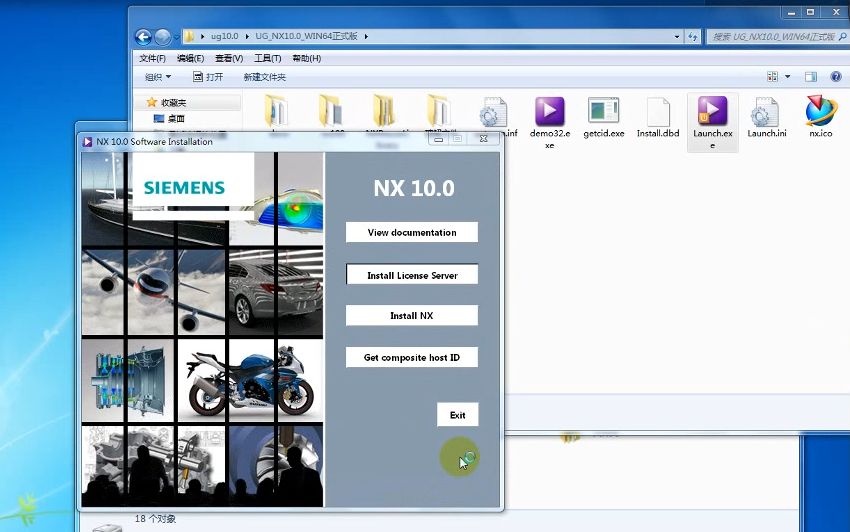Click the Explorer help question mark icon

(836, 76)
